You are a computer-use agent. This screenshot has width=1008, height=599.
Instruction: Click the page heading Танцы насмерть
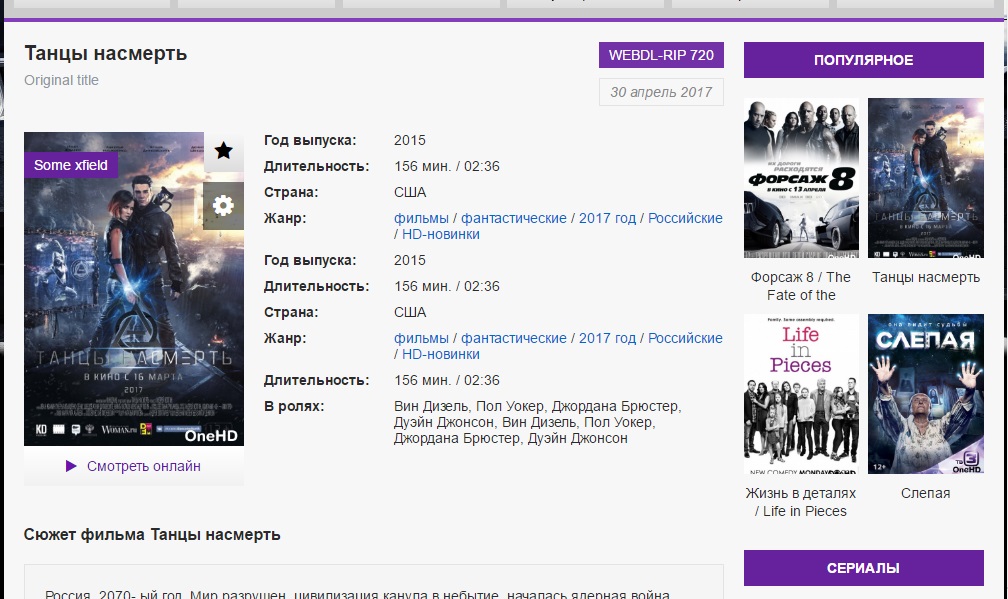point(105,53)
